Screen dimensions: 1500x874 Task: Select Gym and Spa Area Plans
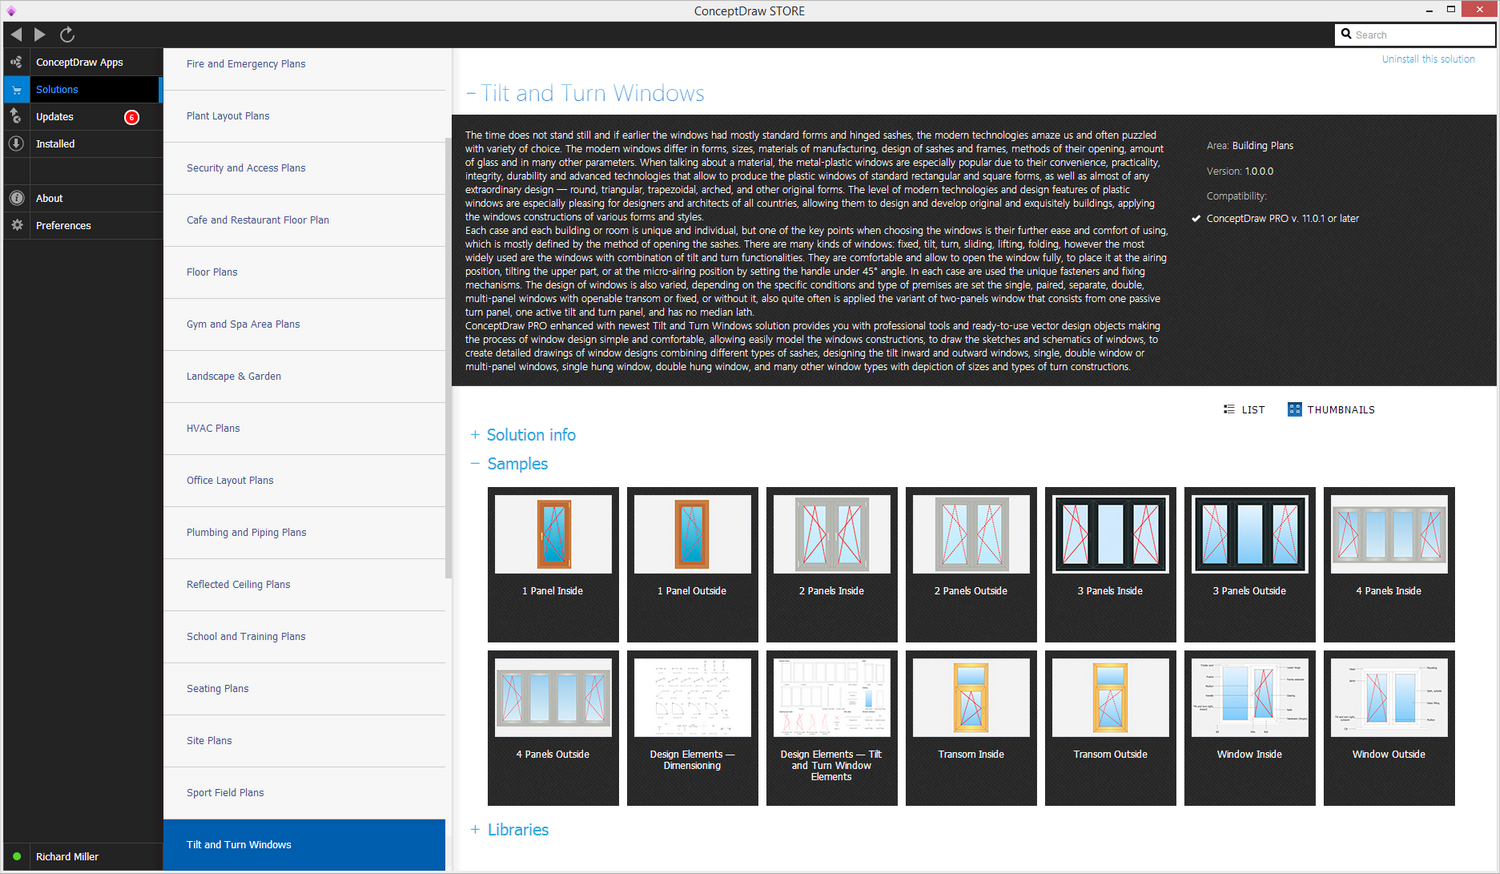click(304, 324)
